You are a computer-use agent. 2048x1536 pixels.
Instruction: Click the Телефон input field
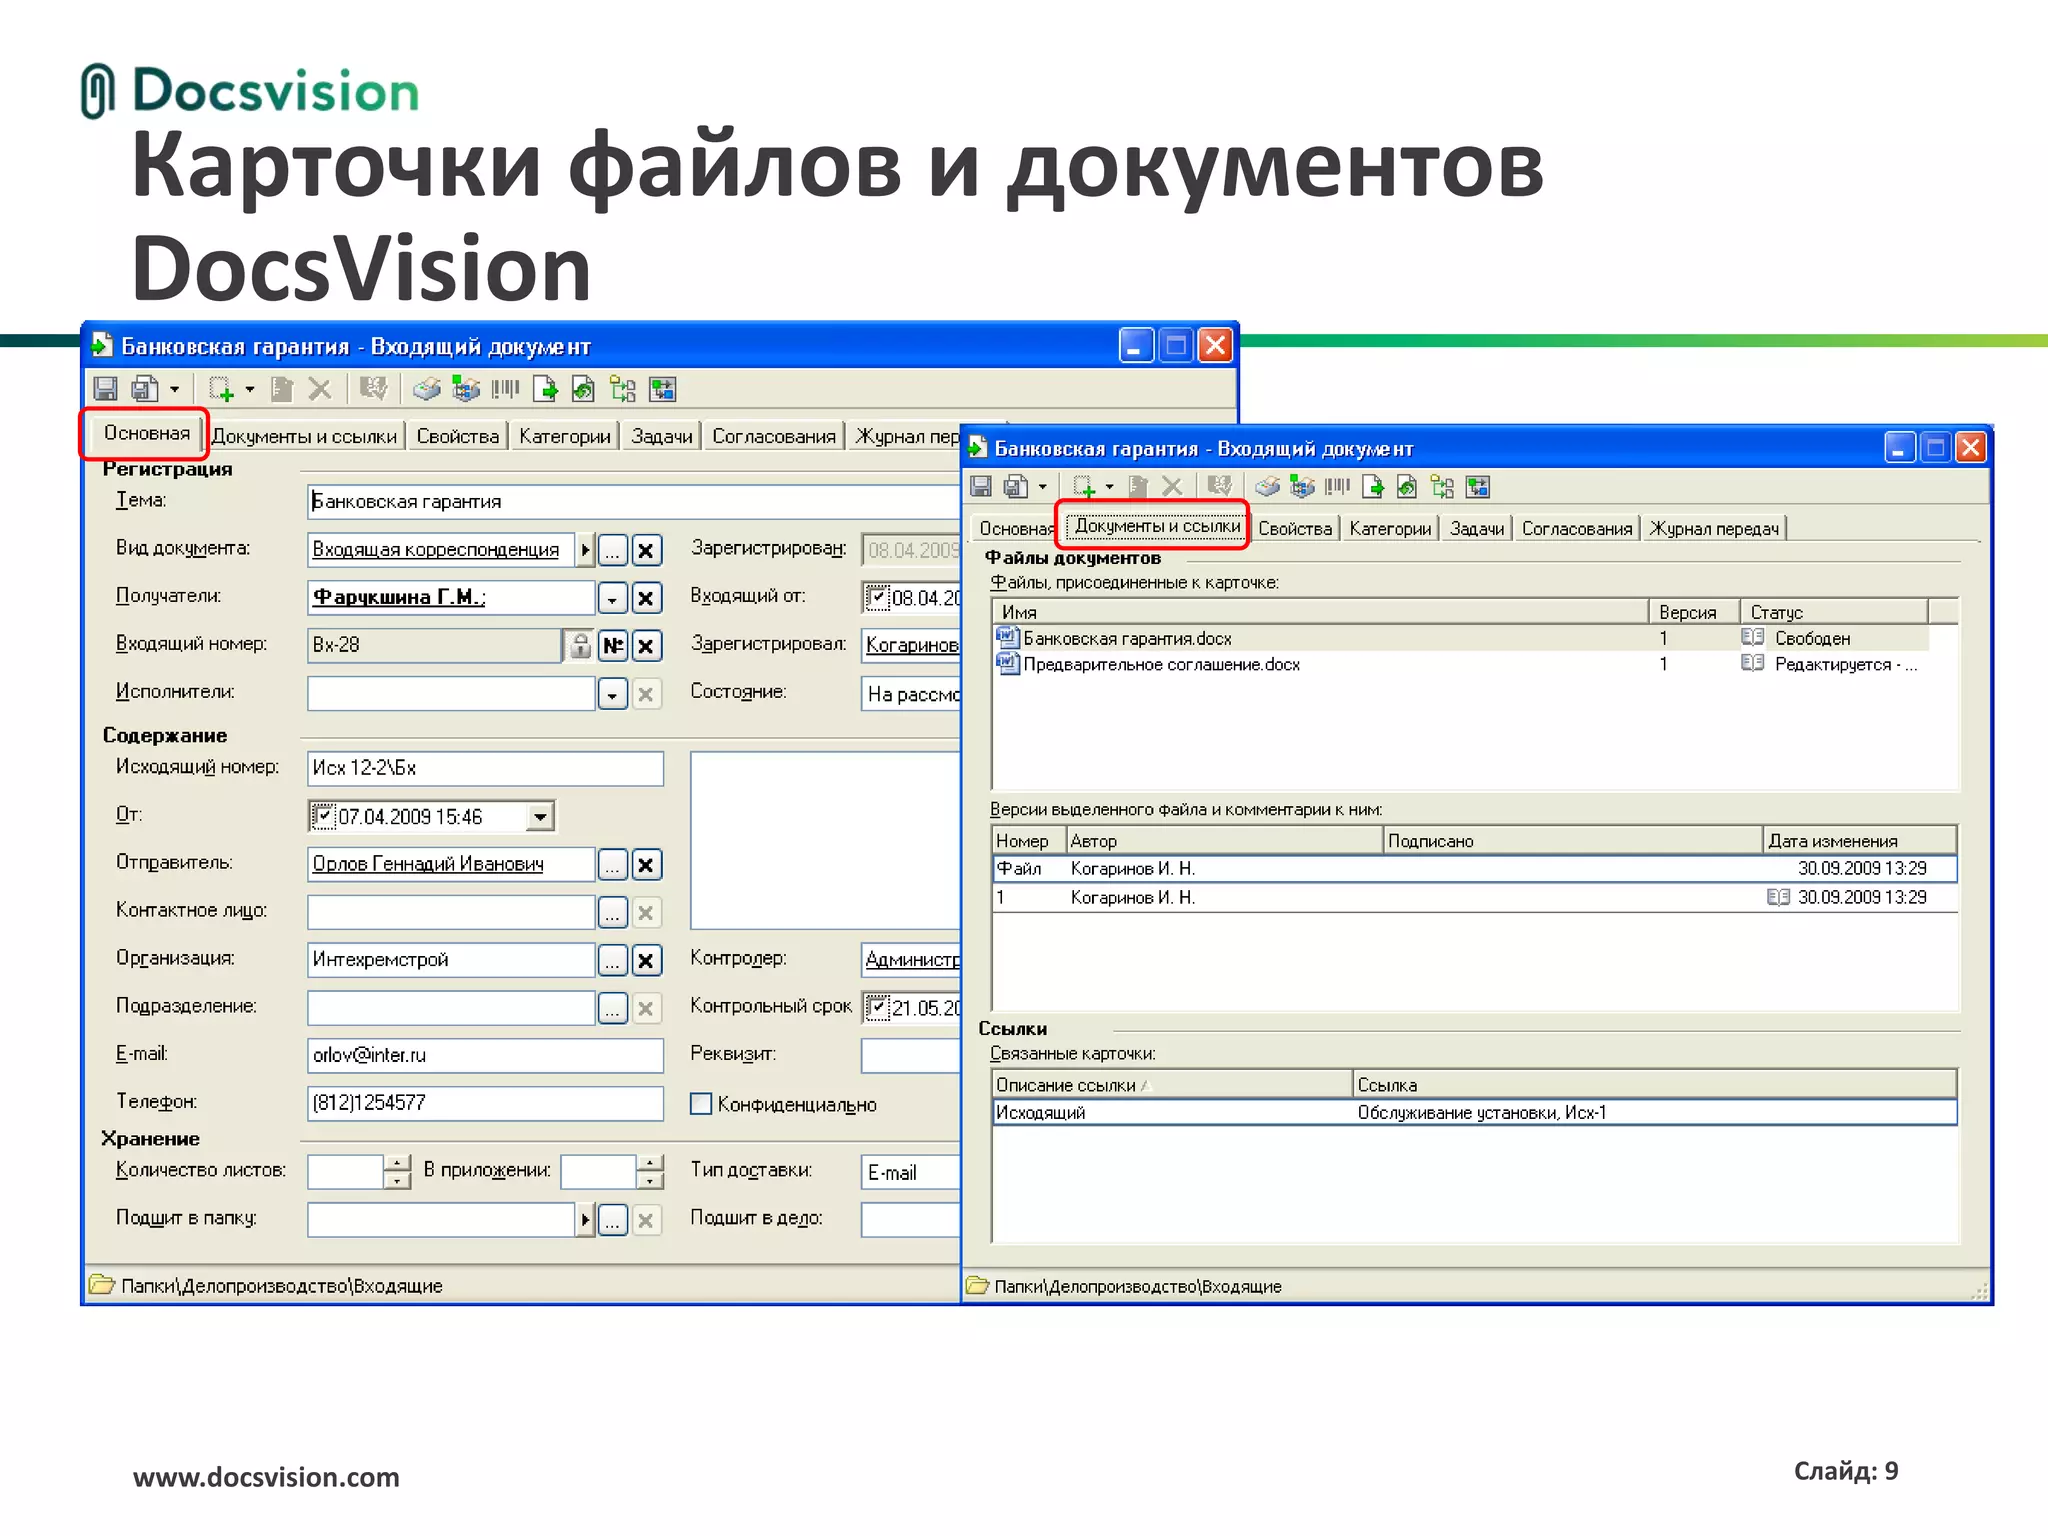tap(485, 1103)
